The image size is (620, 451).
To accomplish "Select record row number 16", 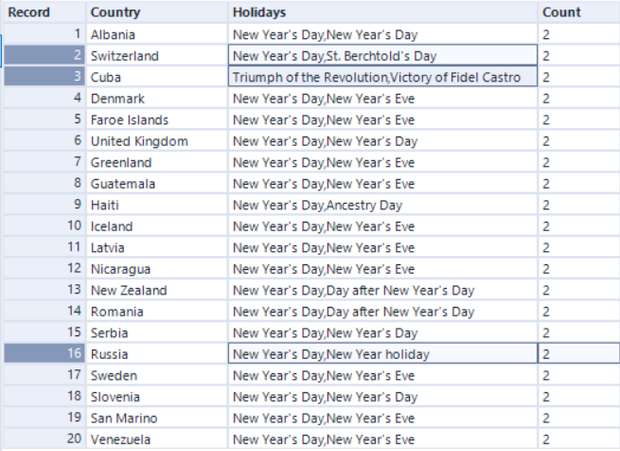I will 42,354.
